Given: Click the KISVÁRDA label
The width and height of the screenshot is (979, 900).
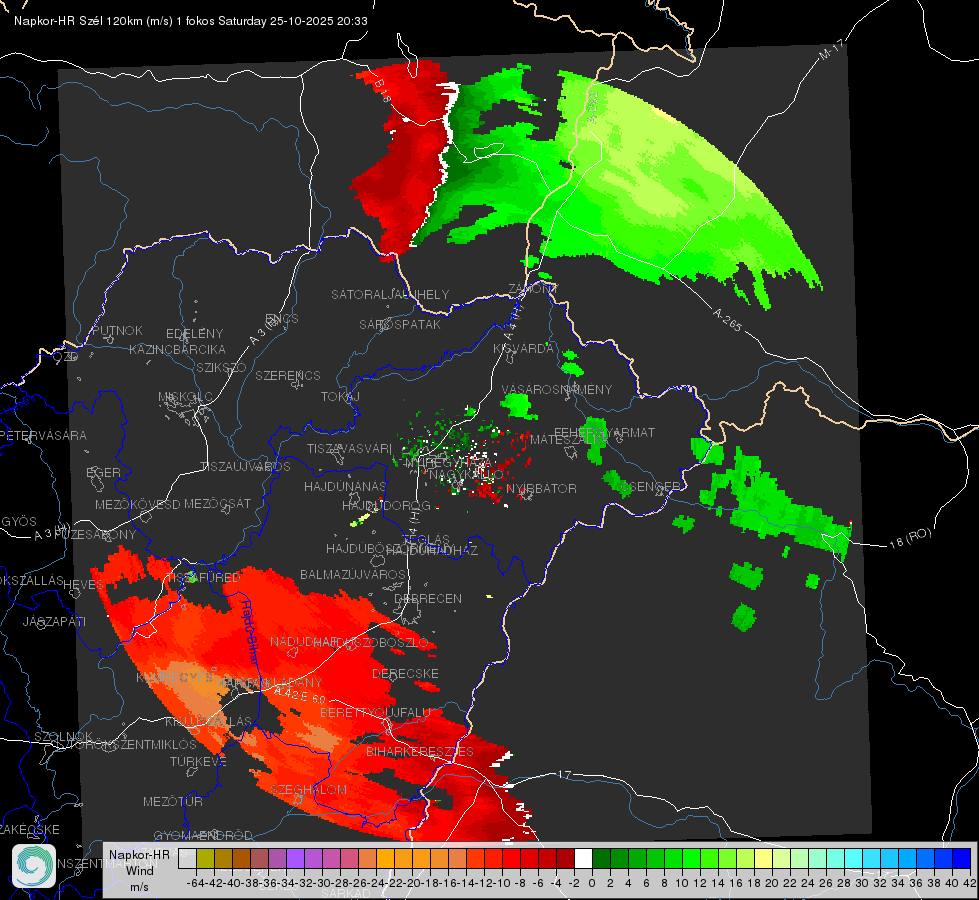Looking at the screenshot, I should pos(524,349).
